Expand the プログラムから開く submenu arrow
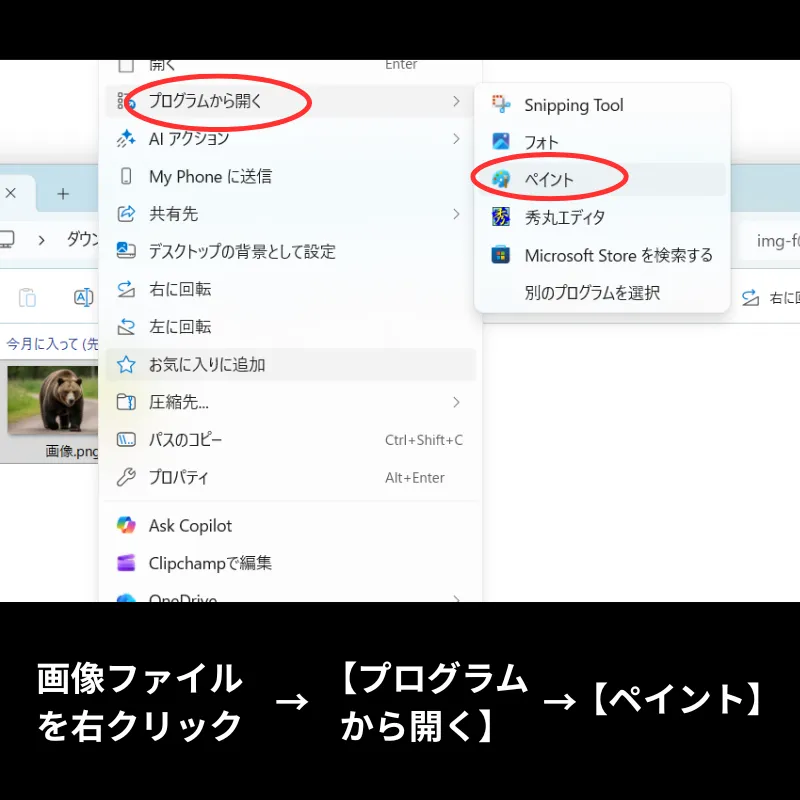800x800 pixels. point(456,101)
